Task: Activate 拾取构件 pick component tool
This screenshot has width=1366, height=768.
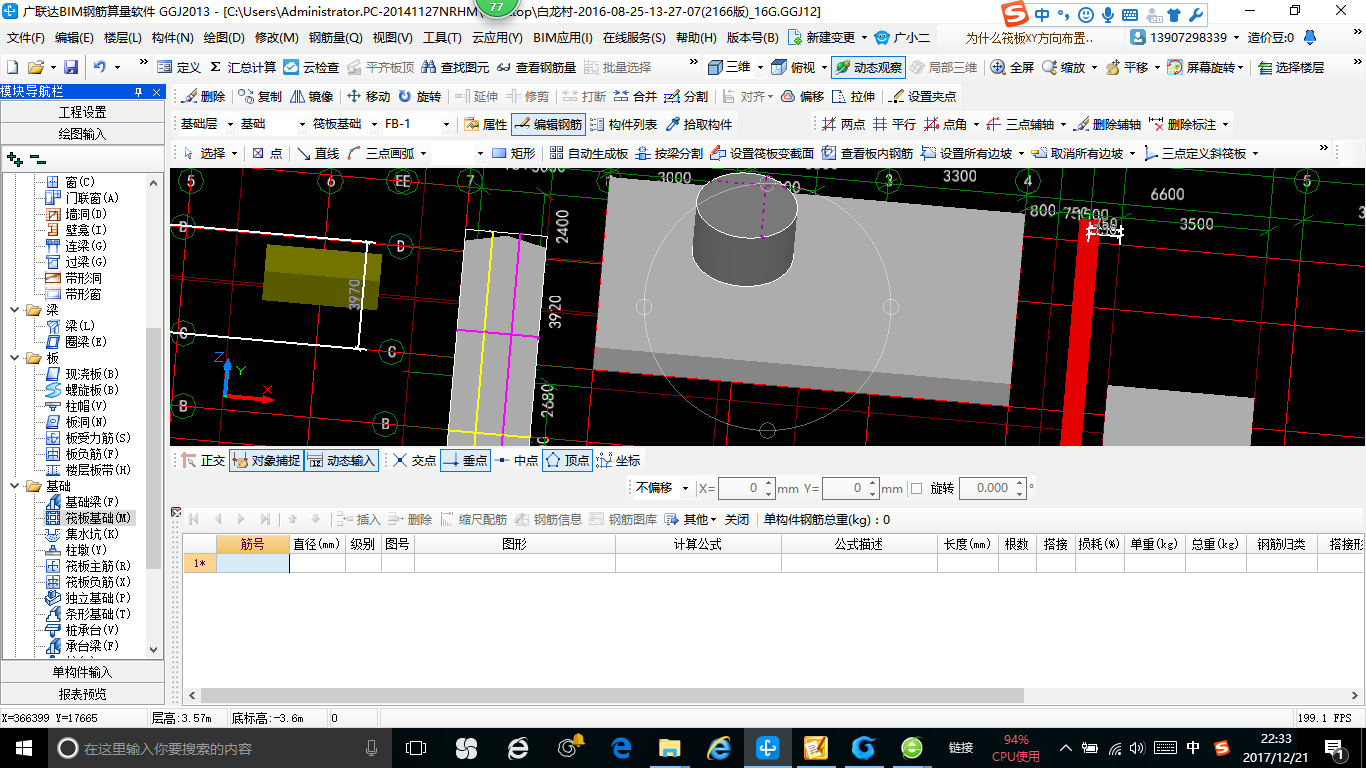Action: tap(698, 124)
